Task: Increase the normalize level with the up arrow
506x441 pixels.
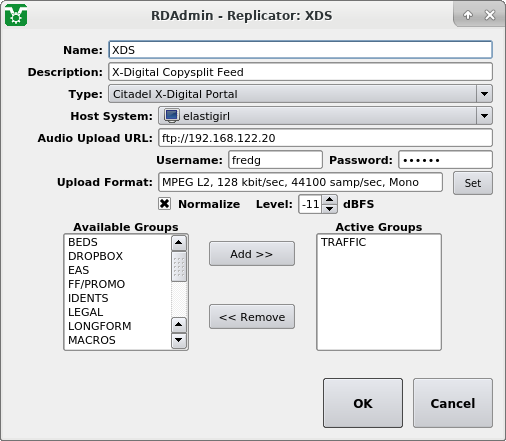Action: coord(329,200)
